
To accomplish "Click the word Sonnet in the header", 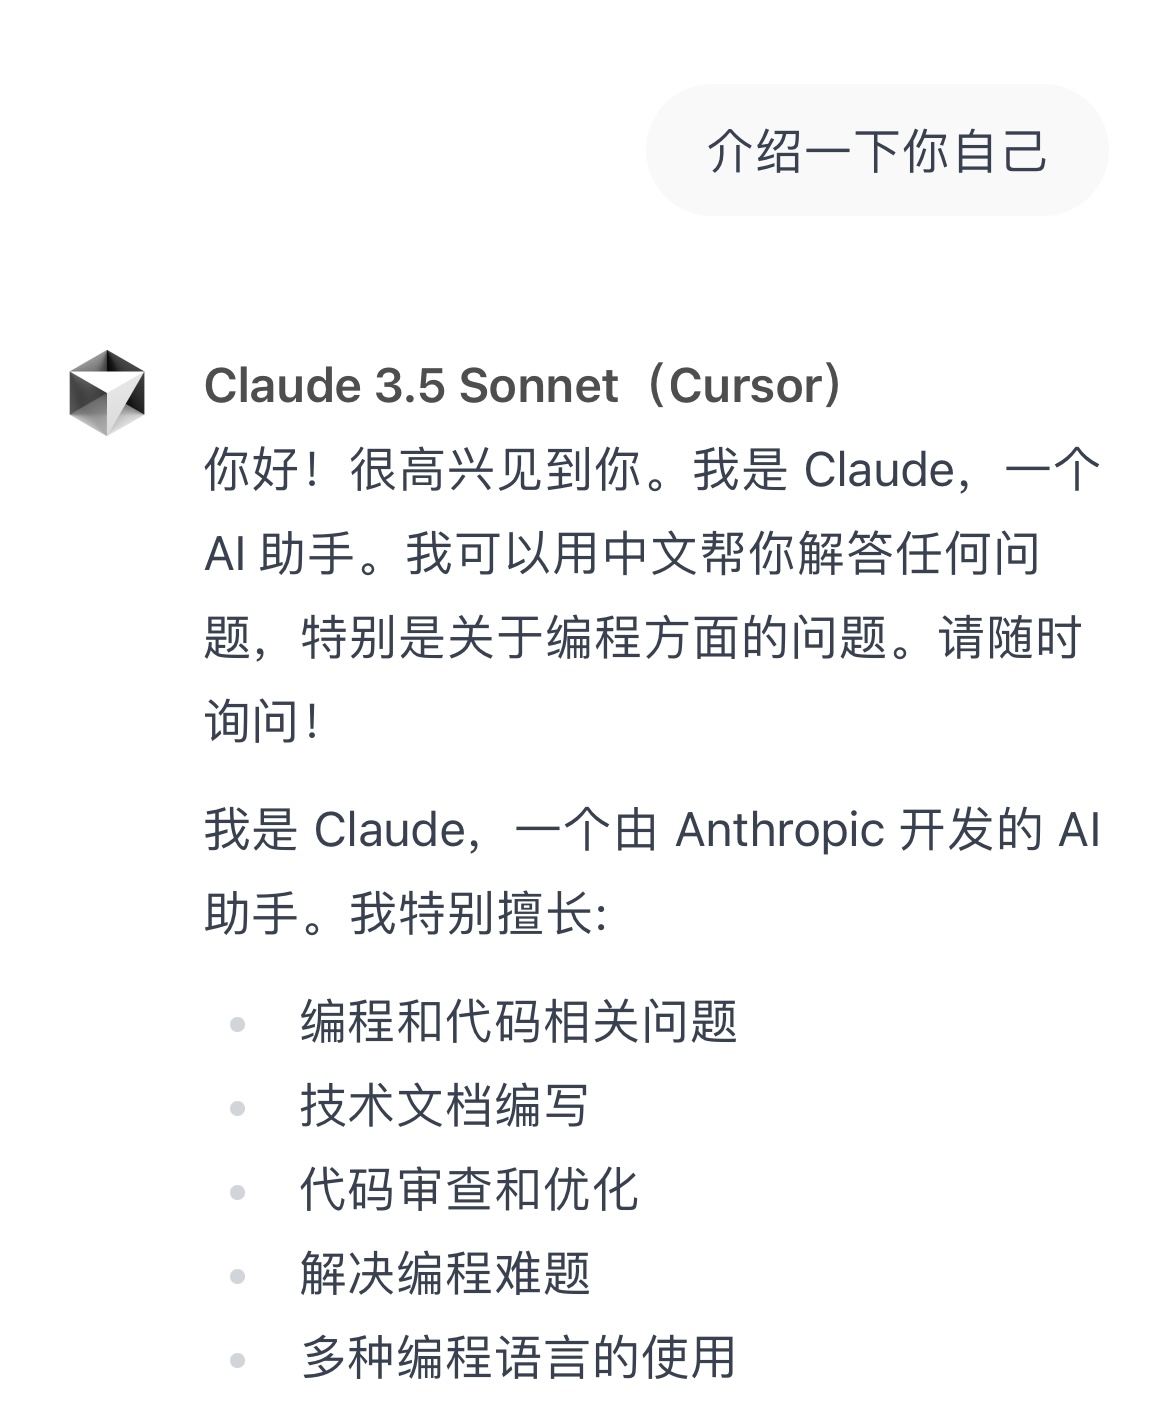I will (x=538, y=386).
